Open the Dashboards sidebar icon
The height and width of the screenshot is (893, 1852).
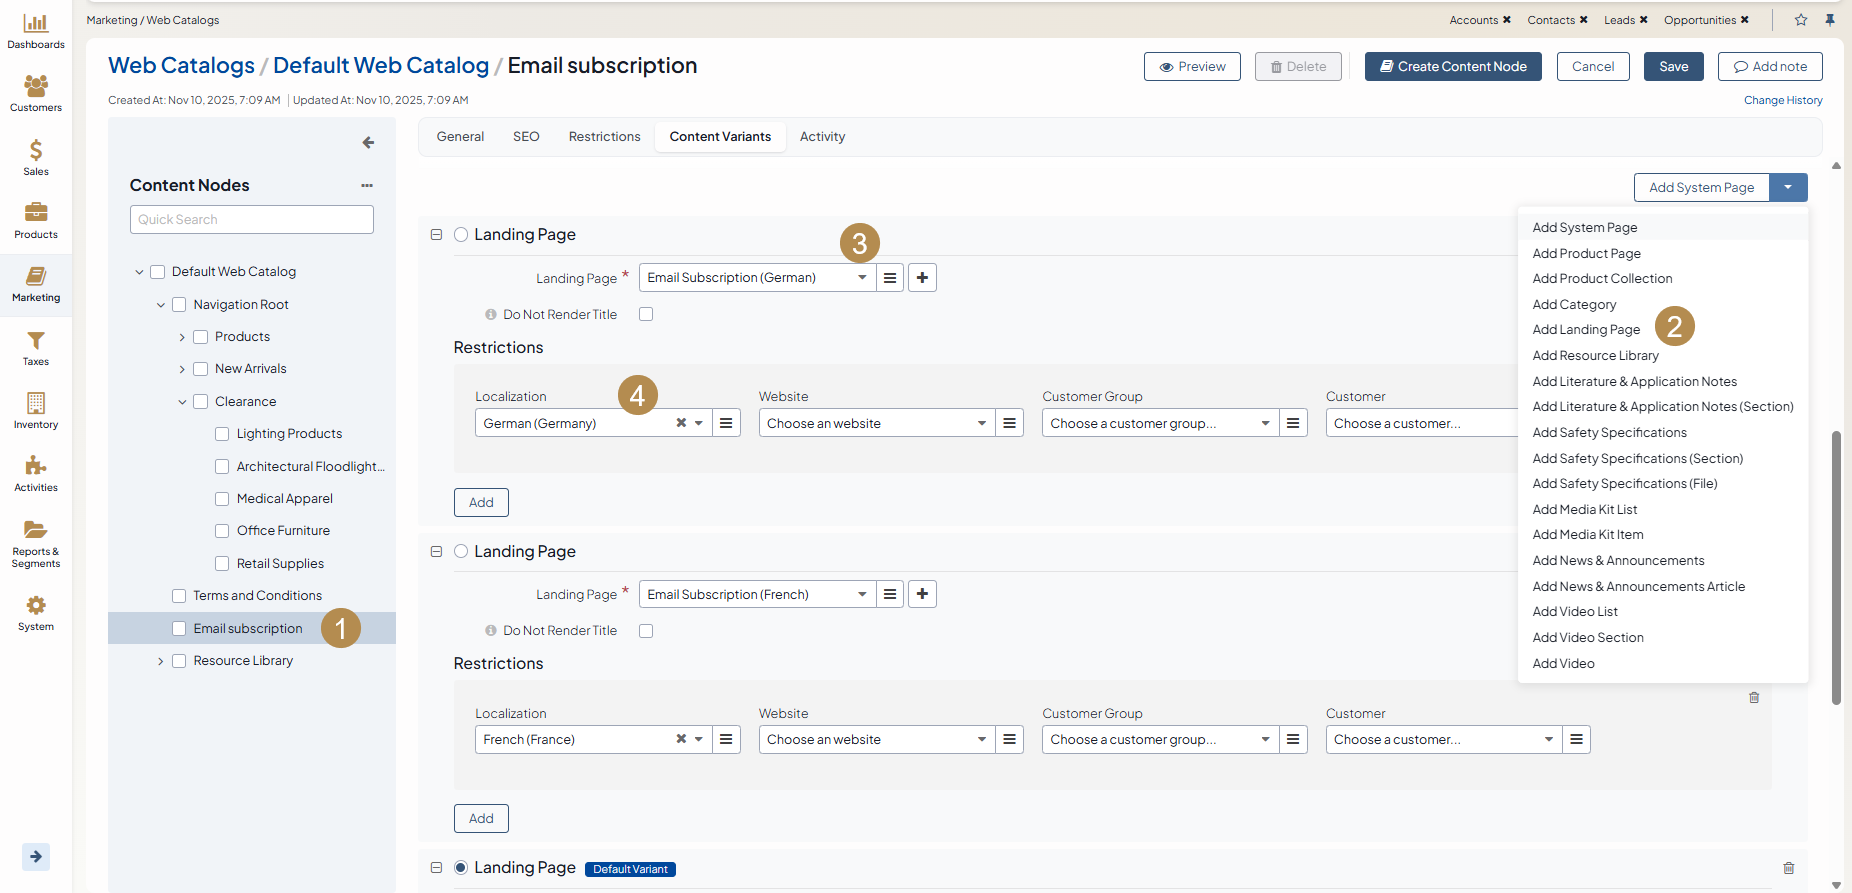tap(36, 30)
